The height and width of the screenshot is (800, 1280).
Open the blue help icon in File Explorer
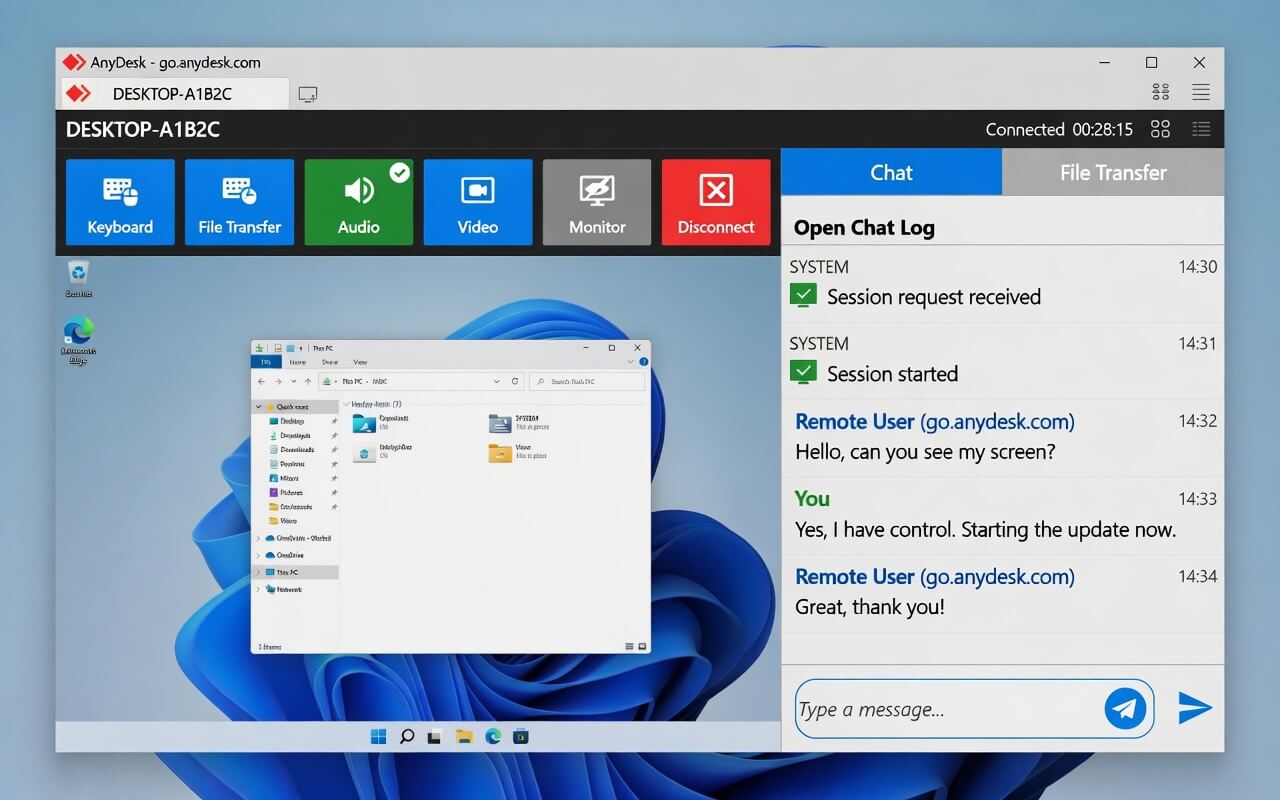point(644,362)
